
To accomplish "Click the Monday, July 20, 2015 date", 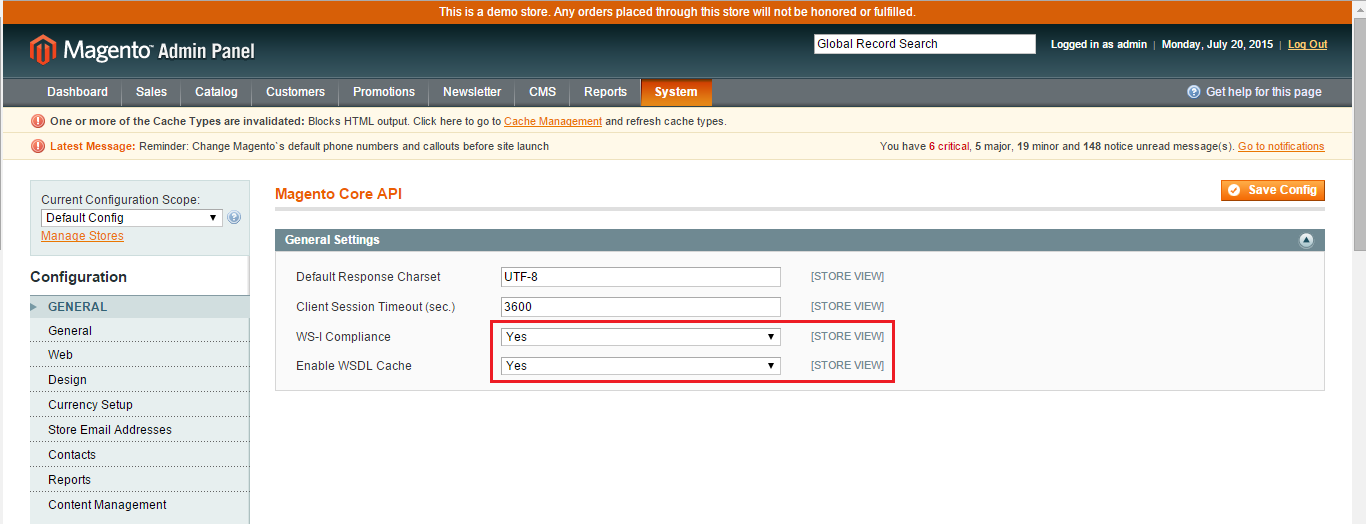I will 1217,44.
